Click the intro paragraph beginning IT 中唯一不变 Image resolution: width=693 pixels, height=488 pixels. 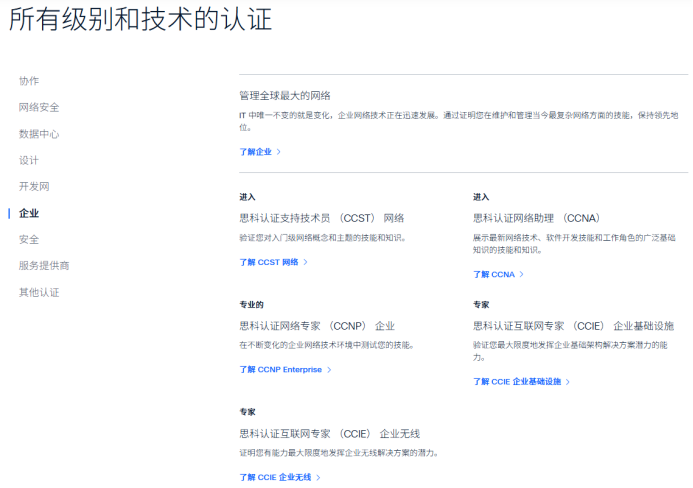click(459, 122)
